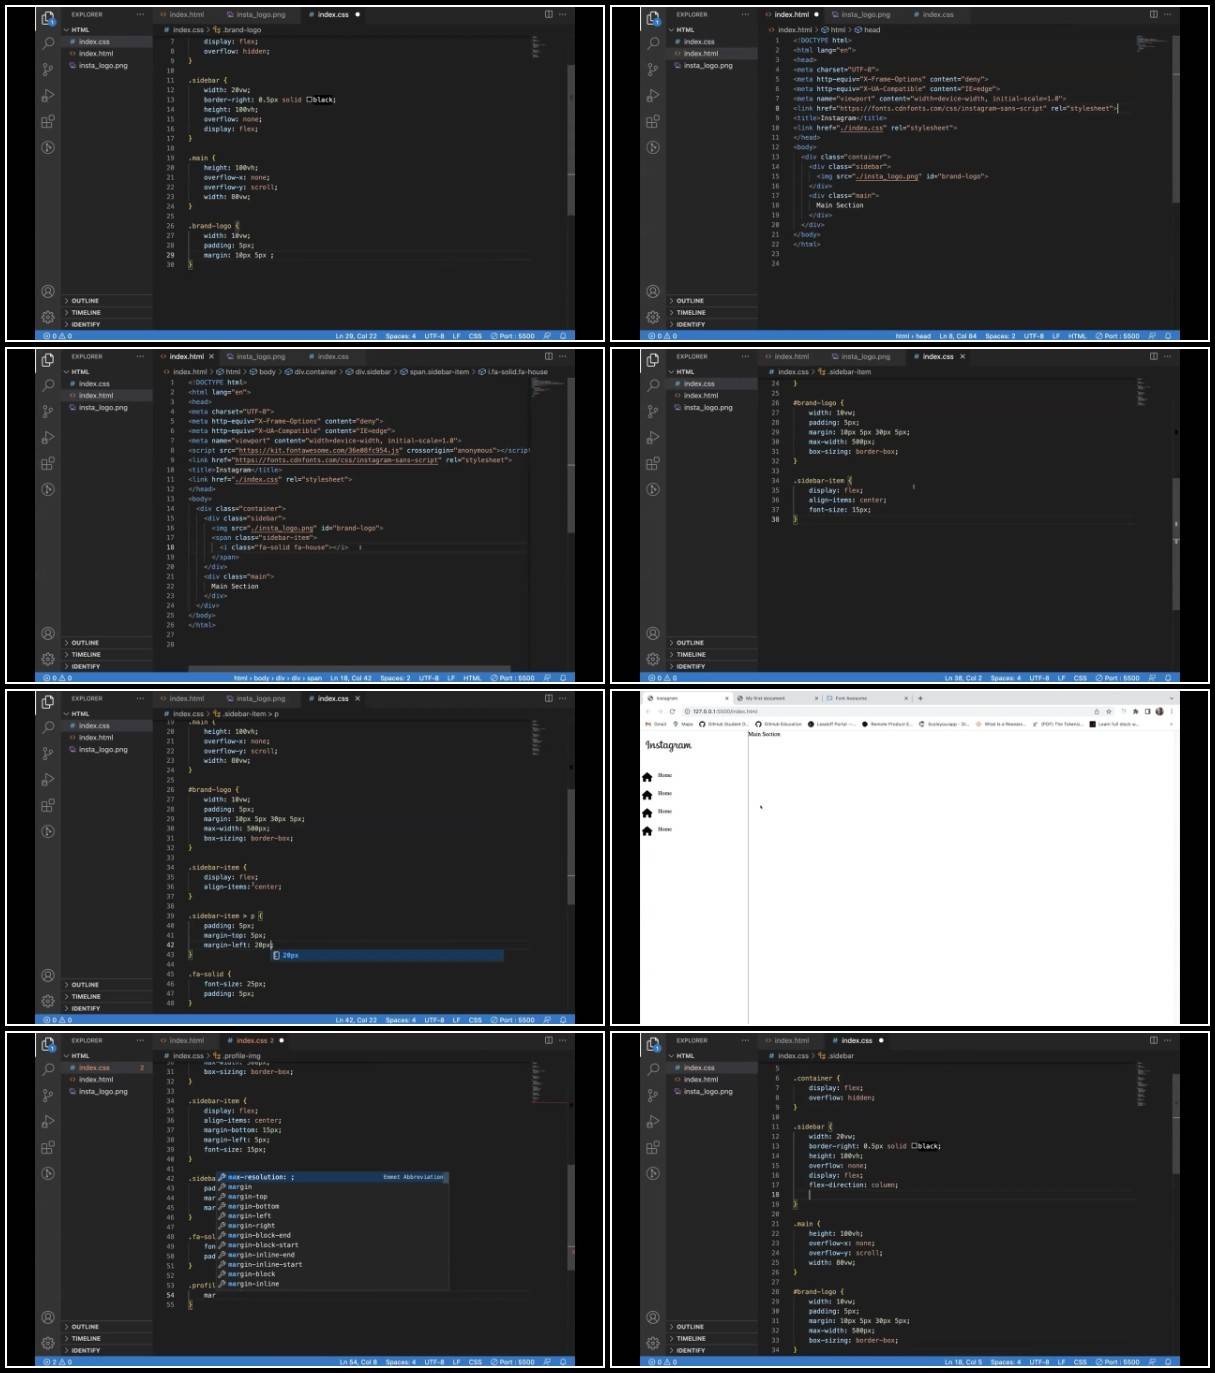1215x1373 pixels.
Task: Click the minimap in the Ln 8, Col 84 editor
Action: 1150,43
